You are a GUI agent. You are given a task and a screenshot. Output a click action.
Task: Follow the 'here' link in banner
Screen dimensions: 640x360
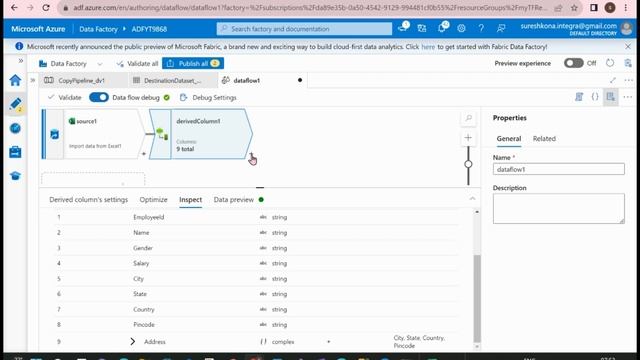click(428, 47)
